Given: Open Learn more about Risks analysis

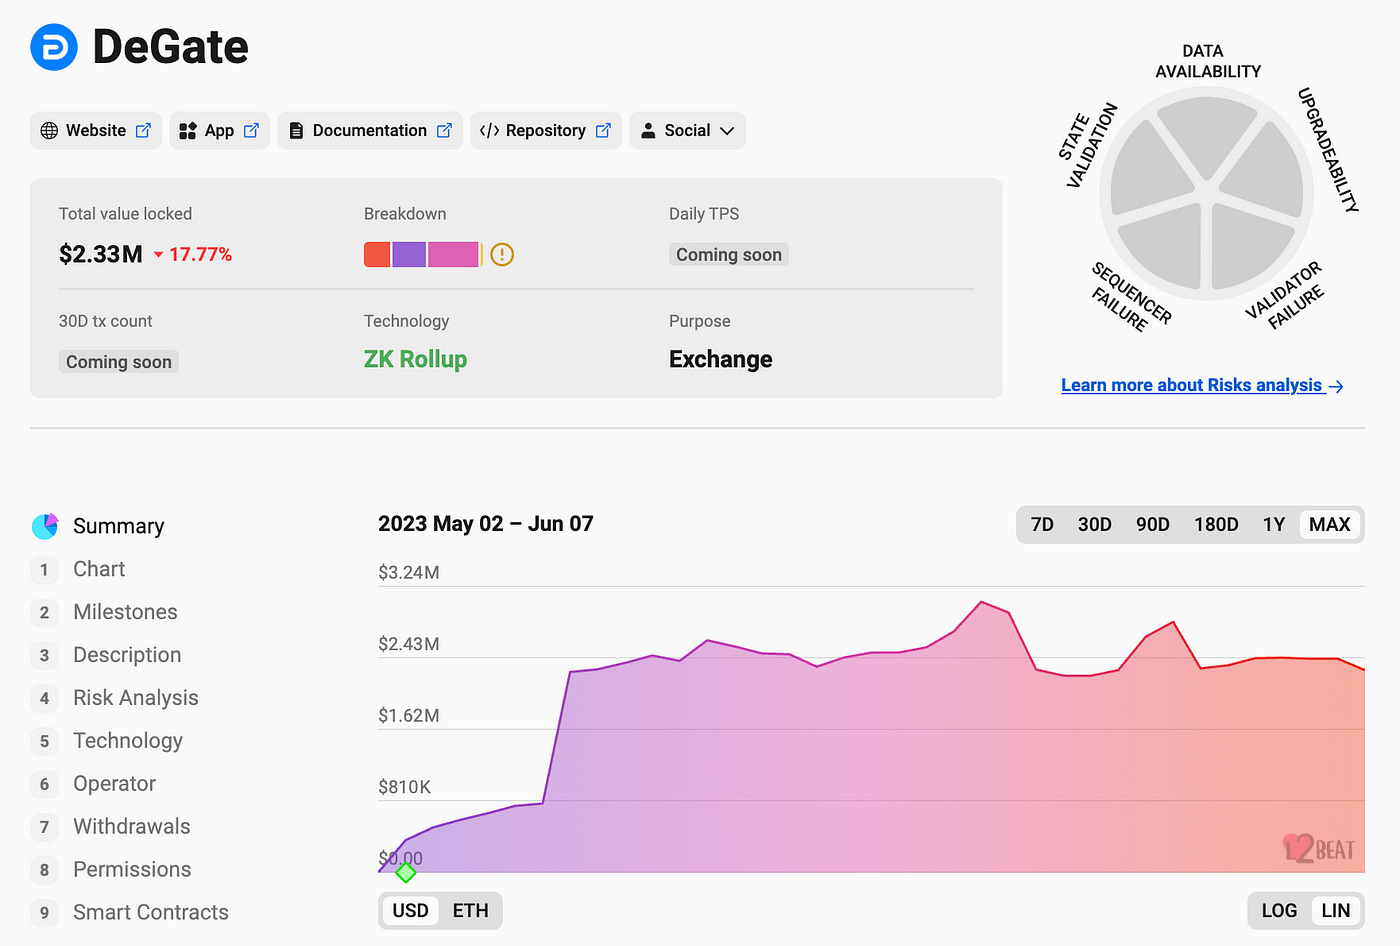Looking at the screenshot, I should coord(1202,385).
